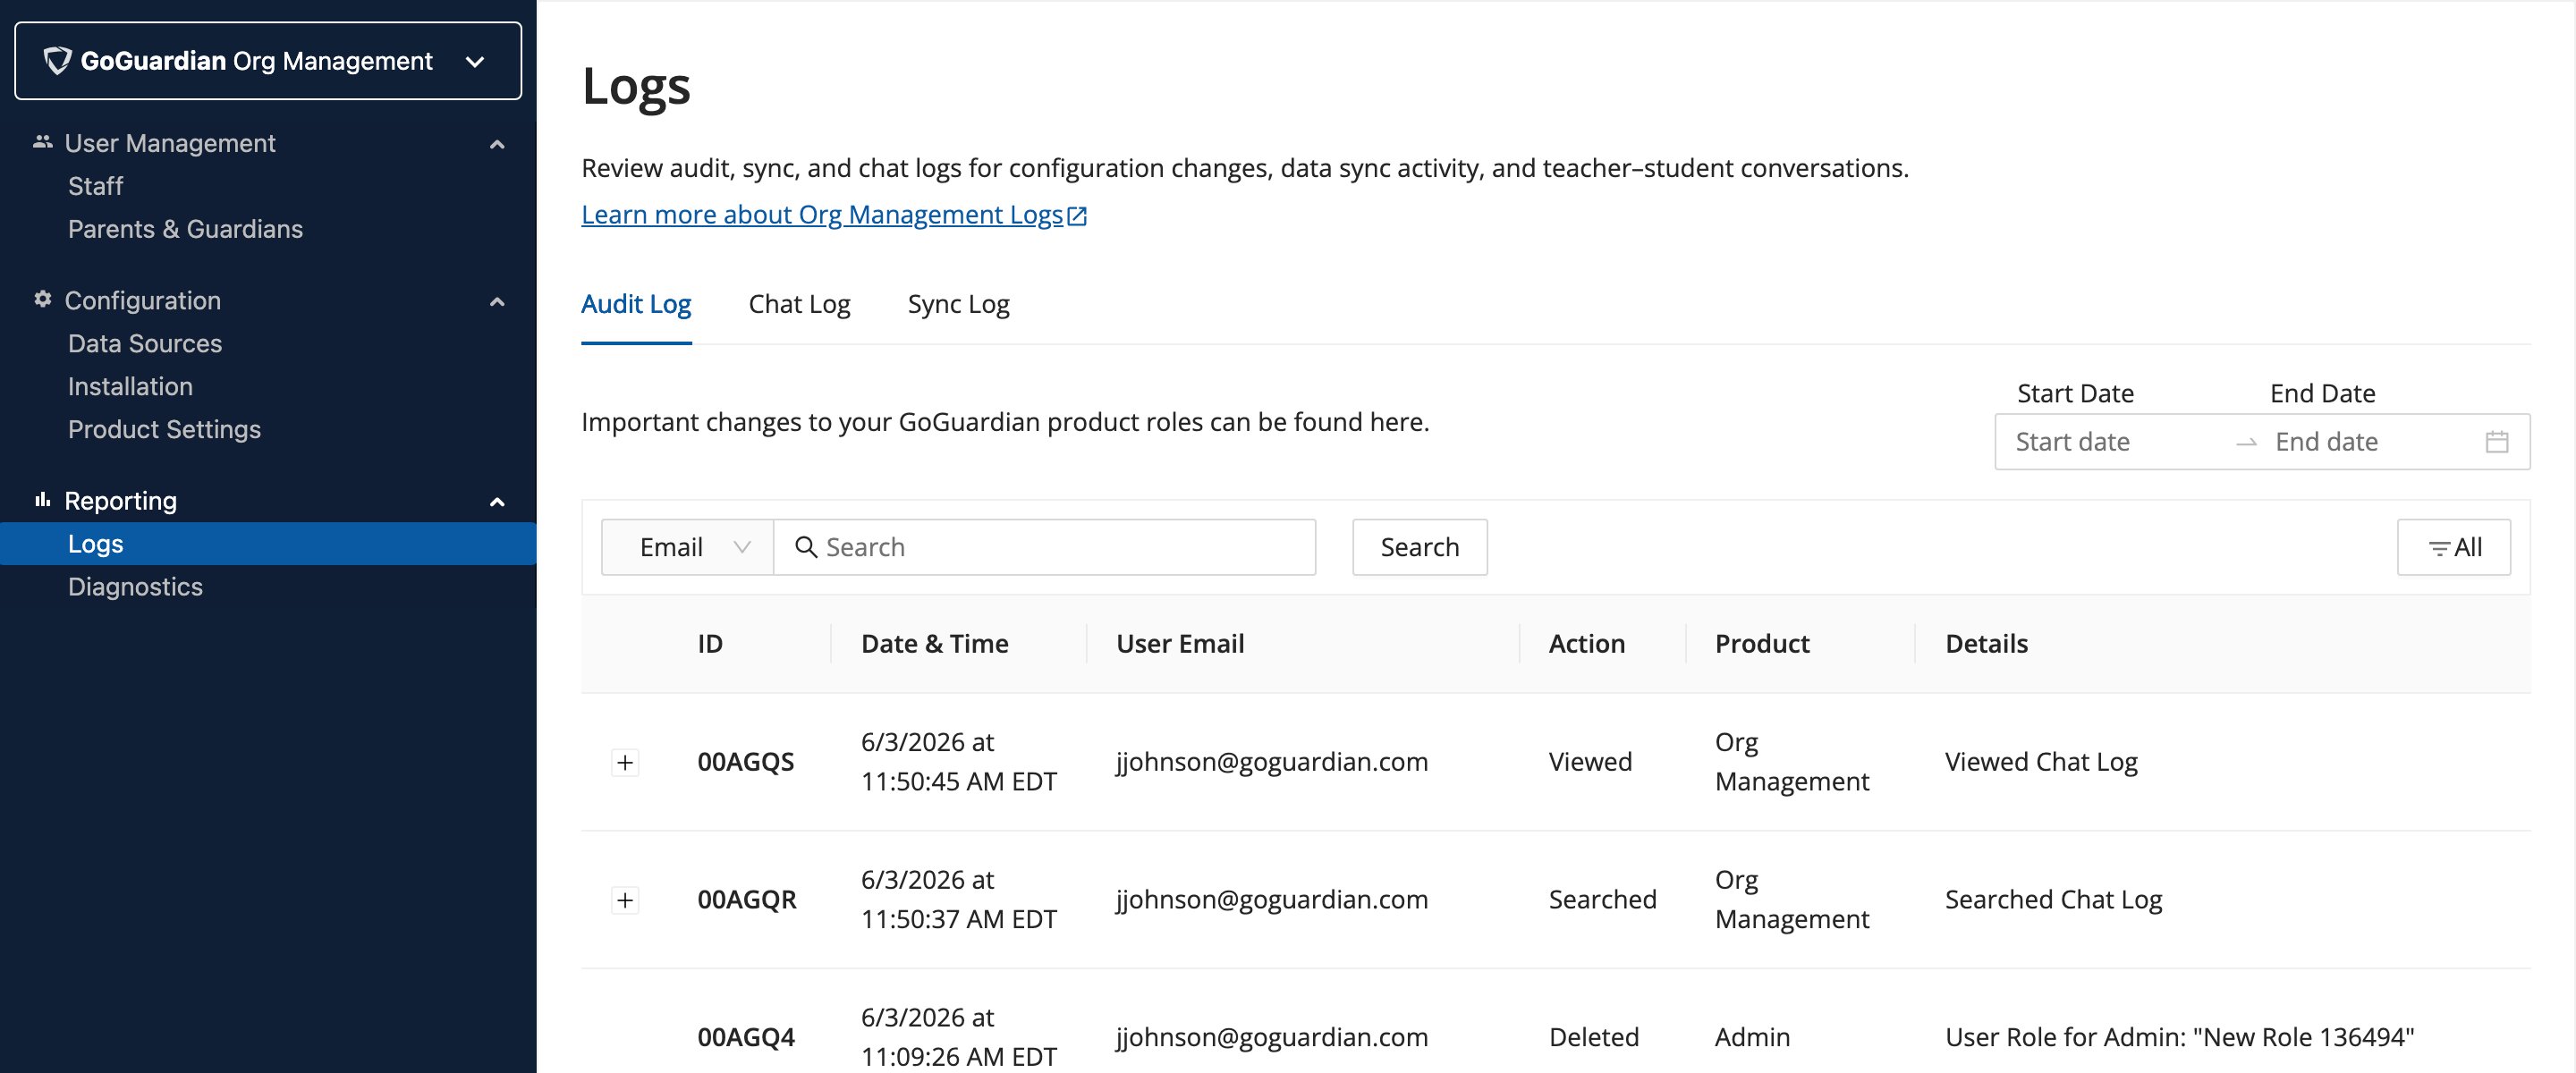
Task: Click the Details column header
Action: [1986, 644]
